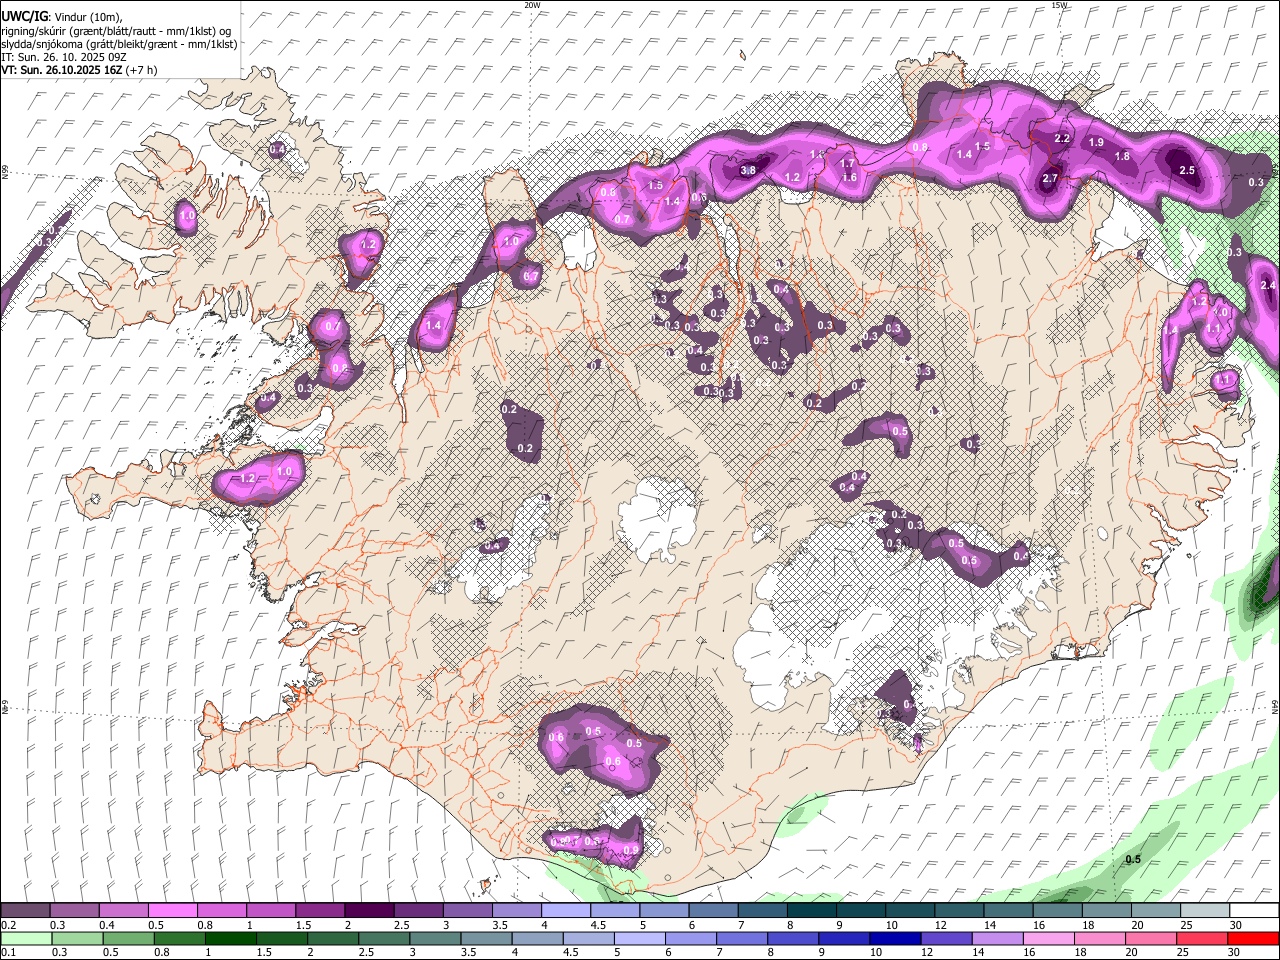This screenshot has width=1280, height=960.
Task: Click the '20W' longitude label
Action: [532, 5]
